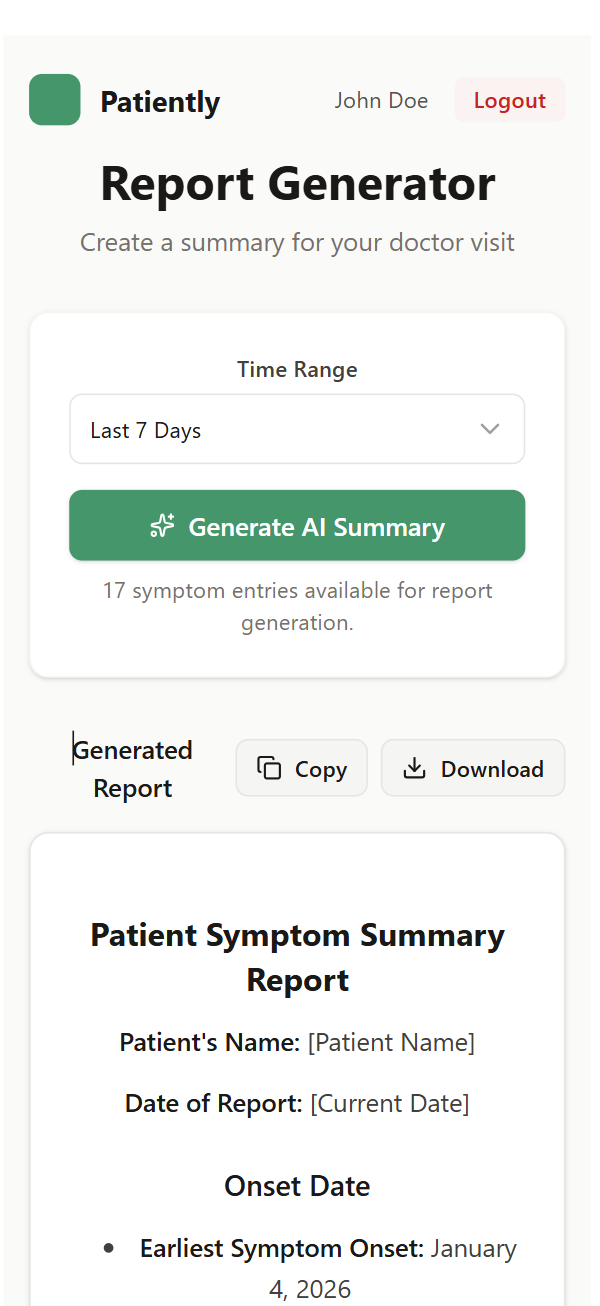Viewport: 600px width, 1306px height.
Task: Copy the generated report
Action: [302, 768]
